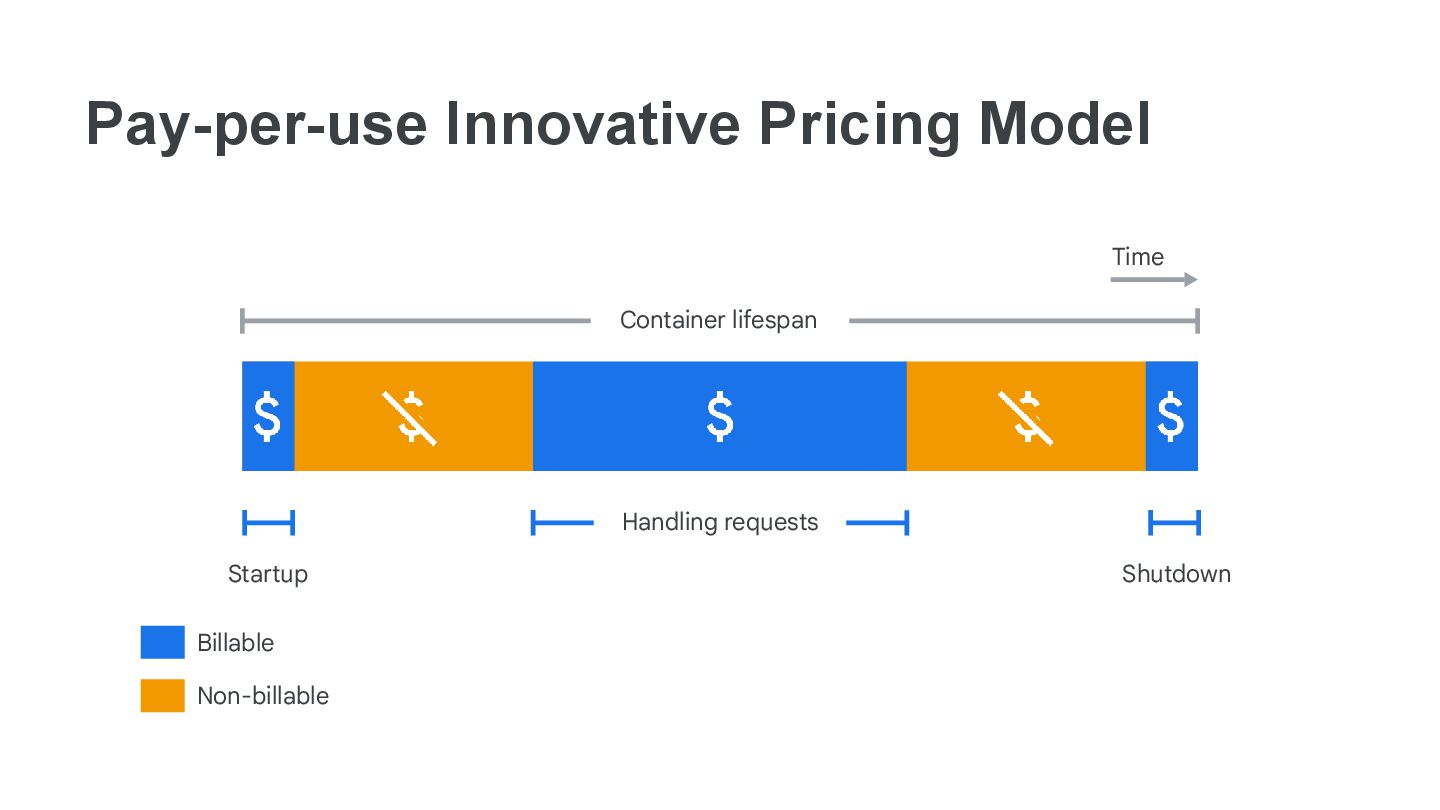Viewport: 1440px width, 810px height.
Task: Select the Non-billable legend text
Action: [x=263, y=696]
